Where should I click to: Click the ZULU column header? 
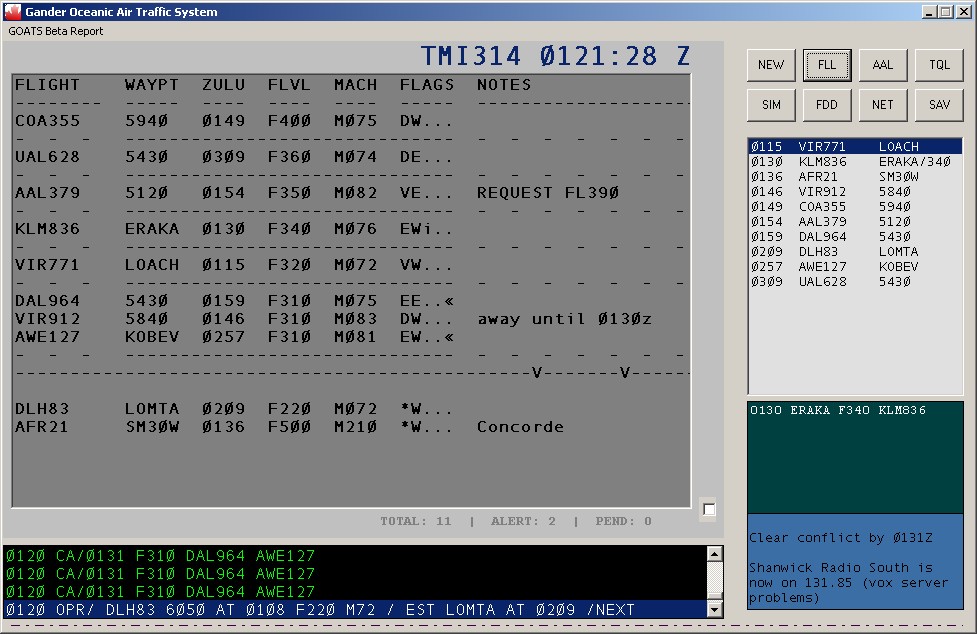[x=223, y=85]
